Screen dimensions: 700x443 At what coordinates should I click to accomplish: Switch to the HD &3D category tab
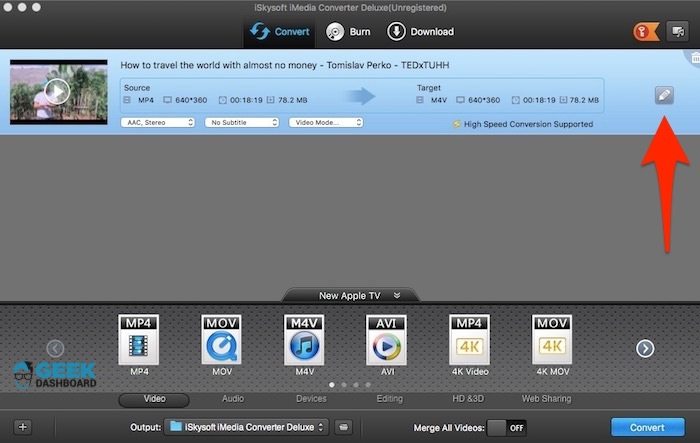[468, 398]
